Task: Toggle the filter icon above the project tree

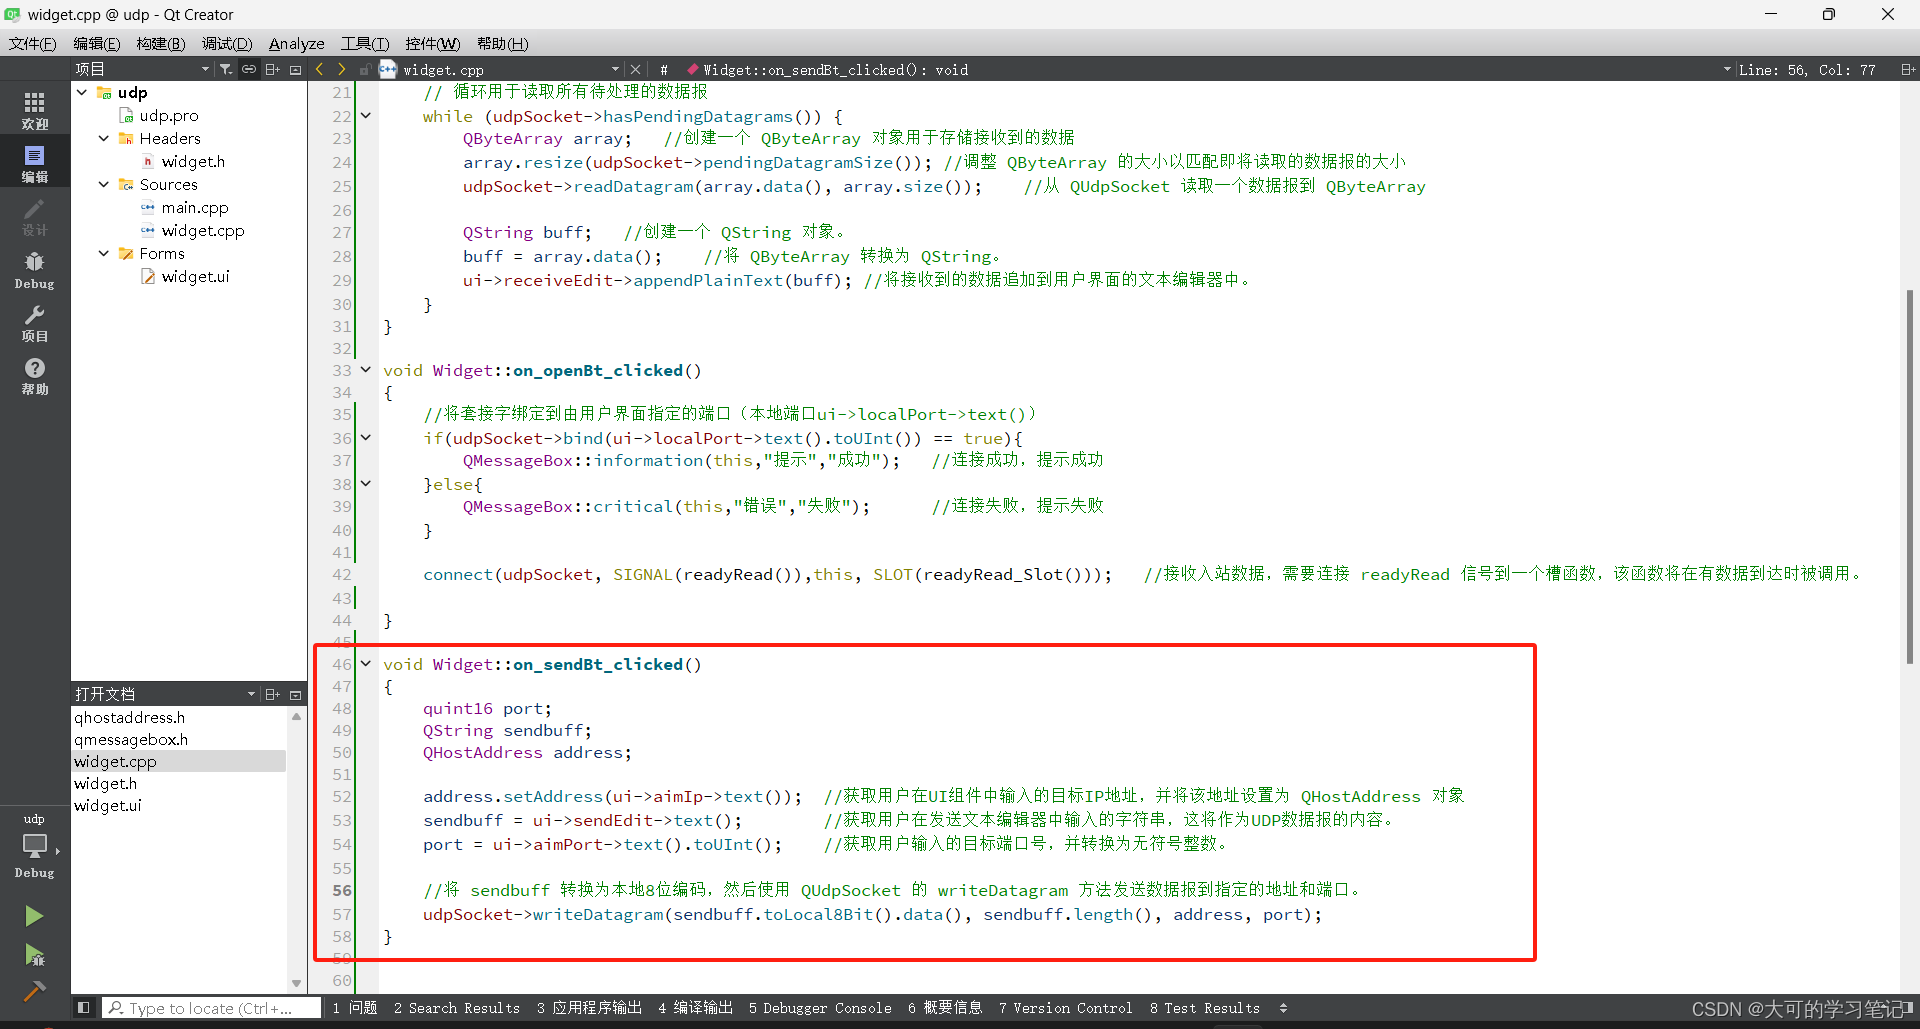Action: point(226,68)
